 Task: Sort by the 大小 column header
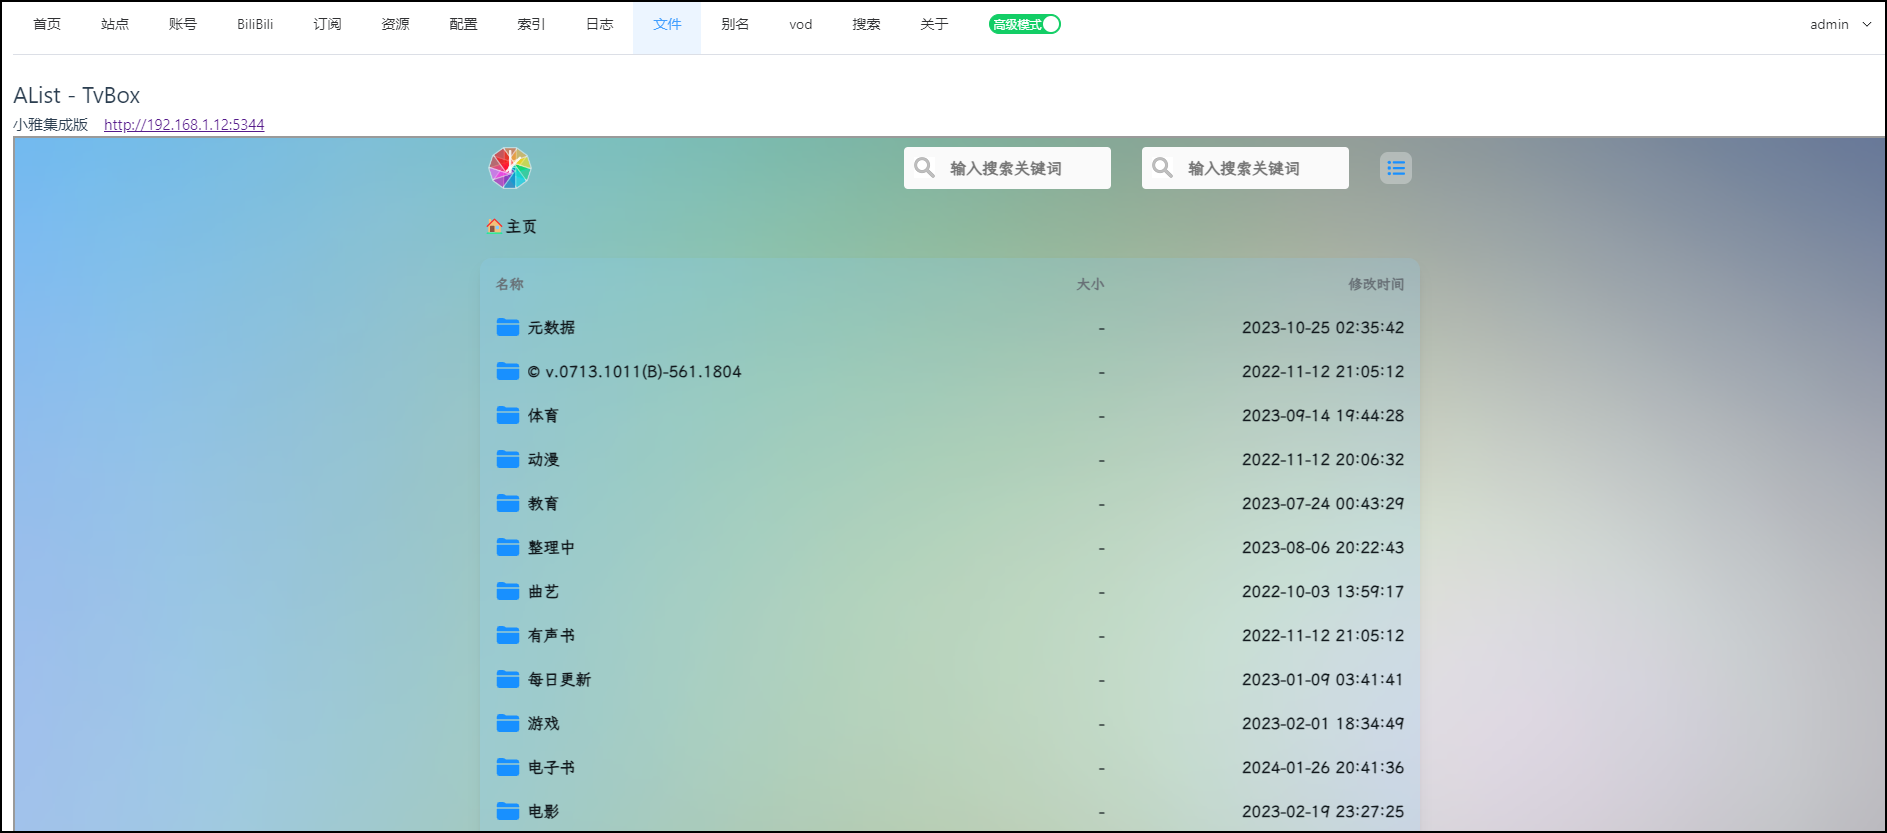[x=1090, y=284]
